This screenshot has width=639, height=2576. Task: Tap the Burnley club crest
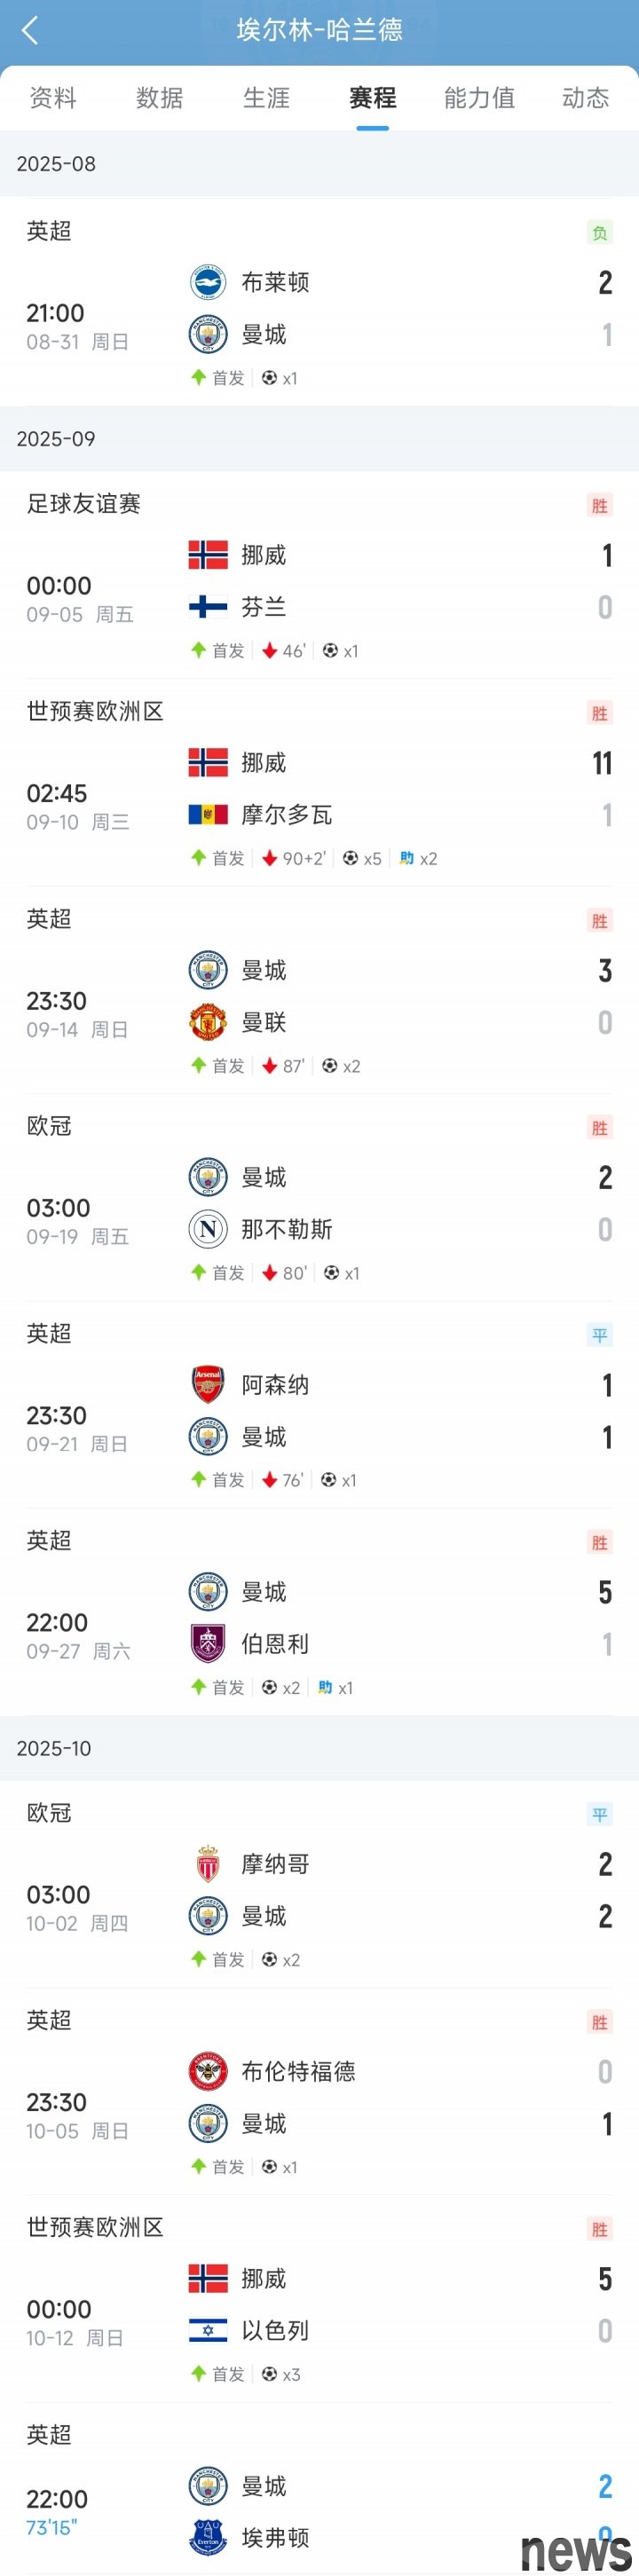[x=208, y=1644]
